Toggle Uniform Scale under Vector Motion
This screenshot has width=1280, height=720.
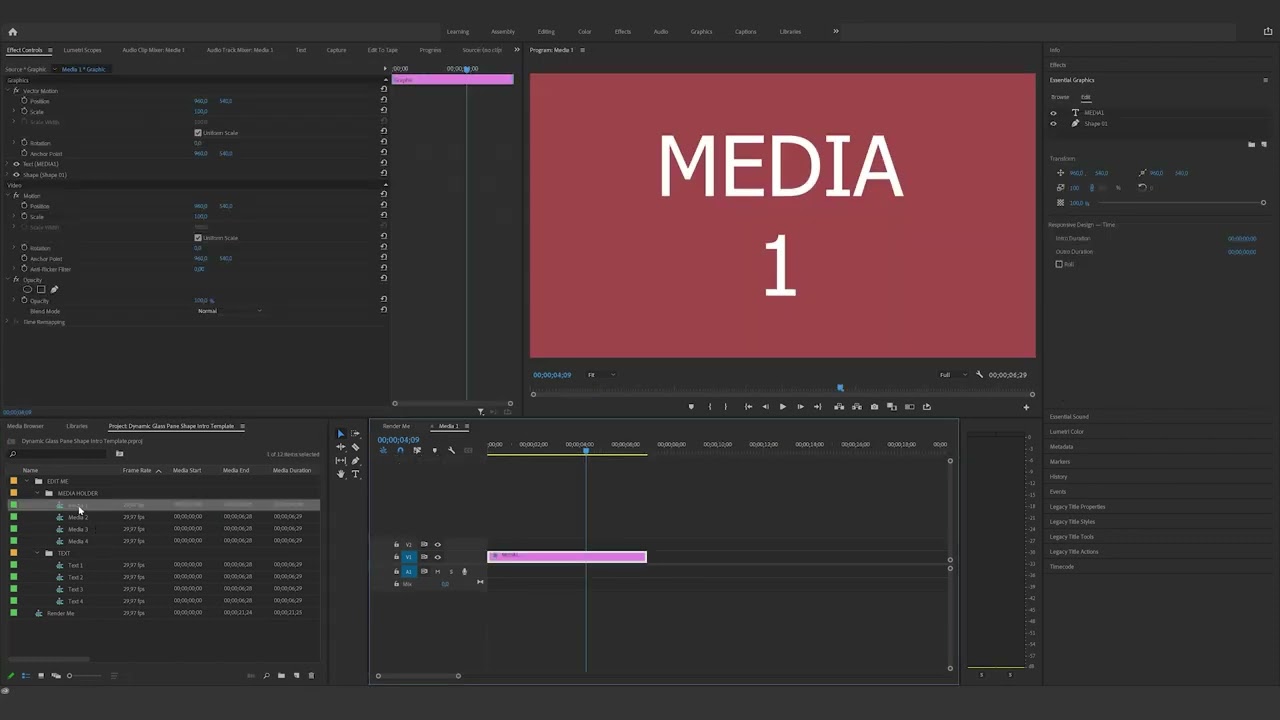pos(198,133)
